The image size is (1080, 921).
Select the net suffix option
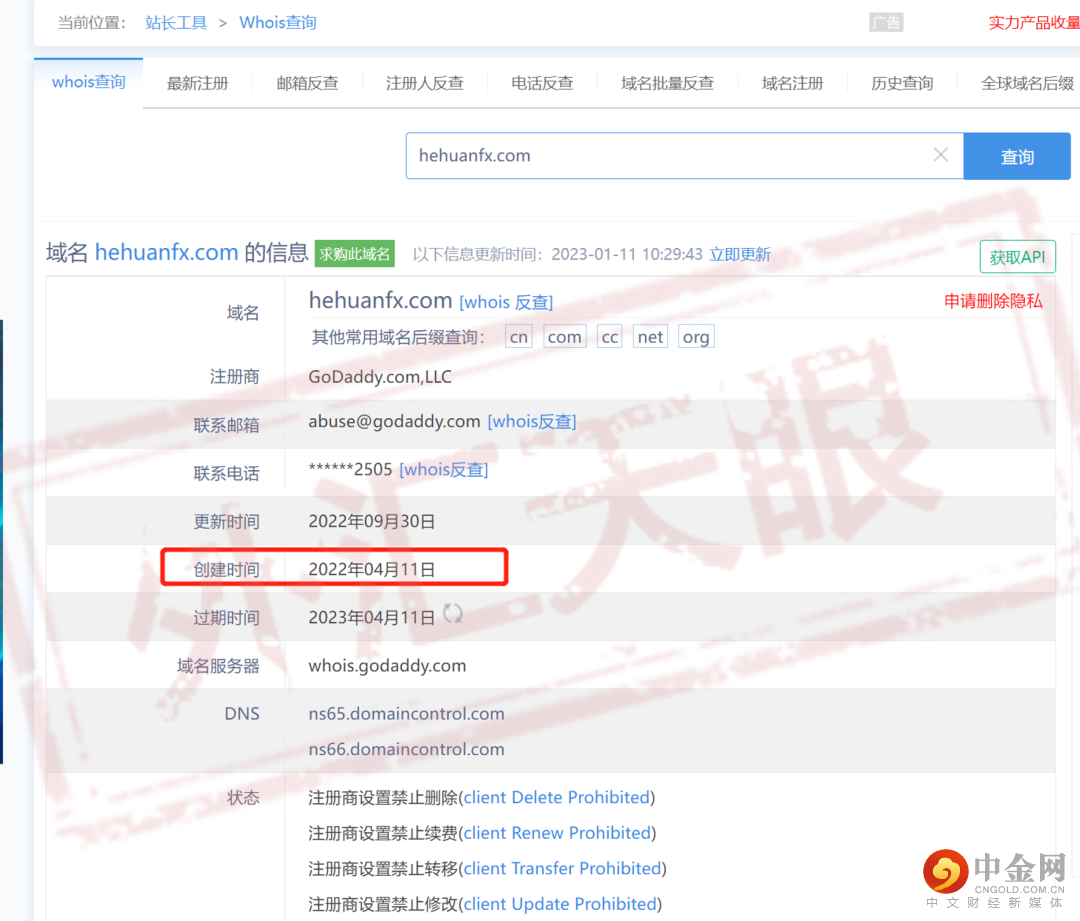point(650,337)
